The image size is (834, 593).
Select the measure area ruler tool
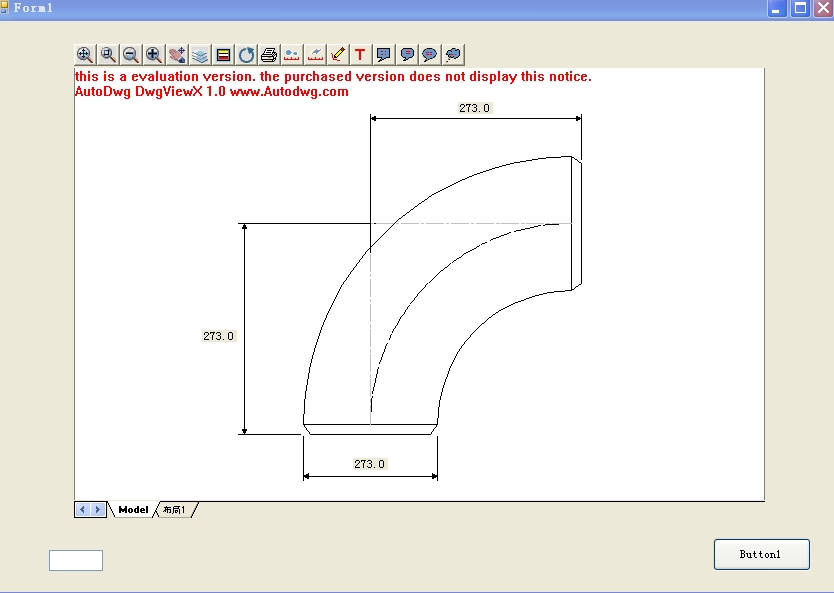(x=315, y=55)
